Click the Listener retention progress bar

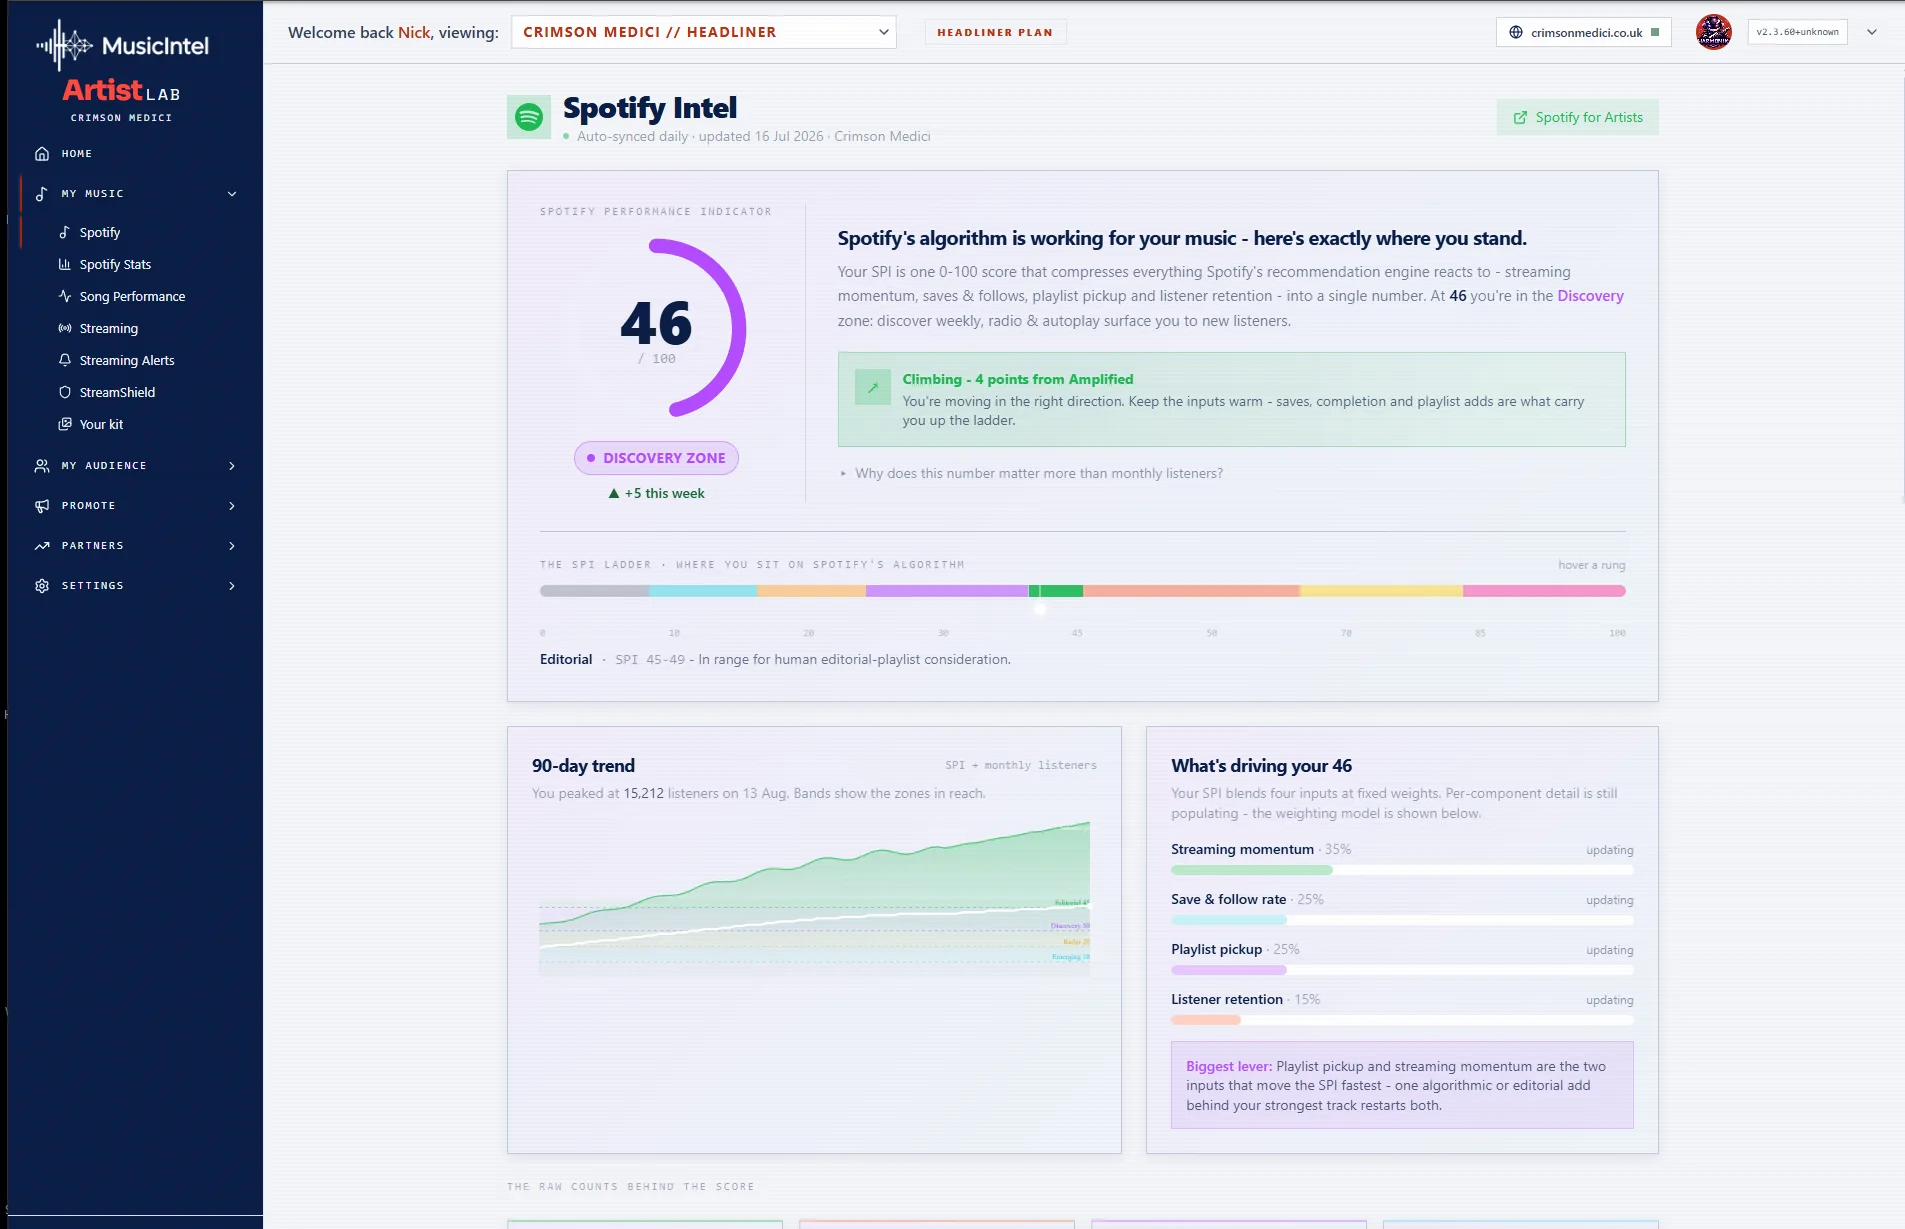coord(1402,1020)
